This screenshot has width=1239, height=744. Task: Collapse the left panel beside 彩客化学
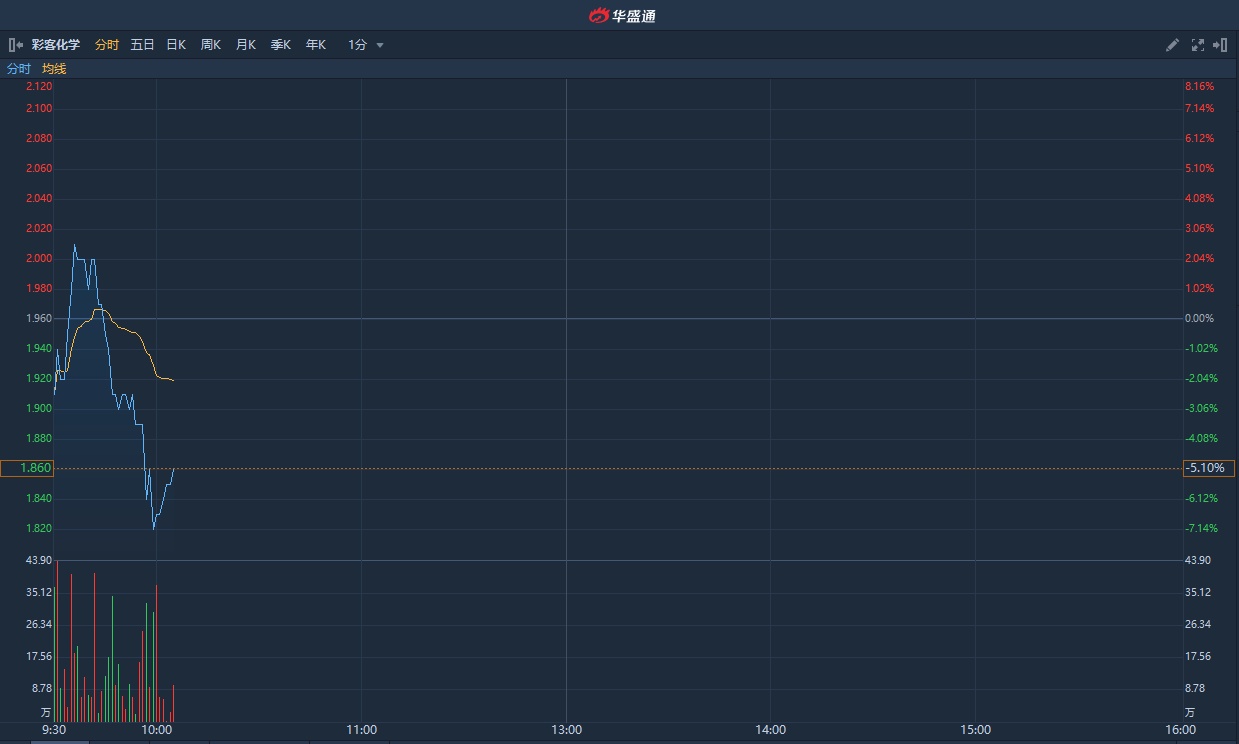15,45
